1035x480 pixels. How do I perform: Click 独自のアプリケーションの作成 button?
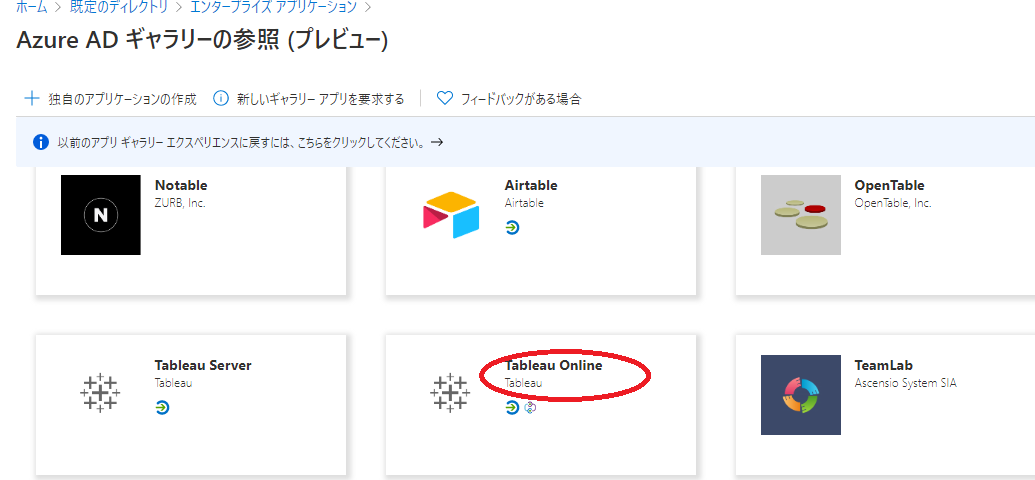click(122, 99)
